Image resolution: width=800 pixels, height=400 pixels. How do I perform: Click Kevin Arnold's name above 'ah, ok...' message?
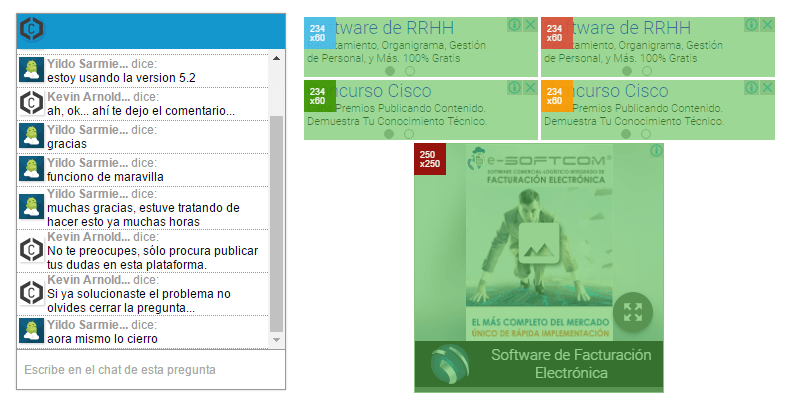pos(88,97)
